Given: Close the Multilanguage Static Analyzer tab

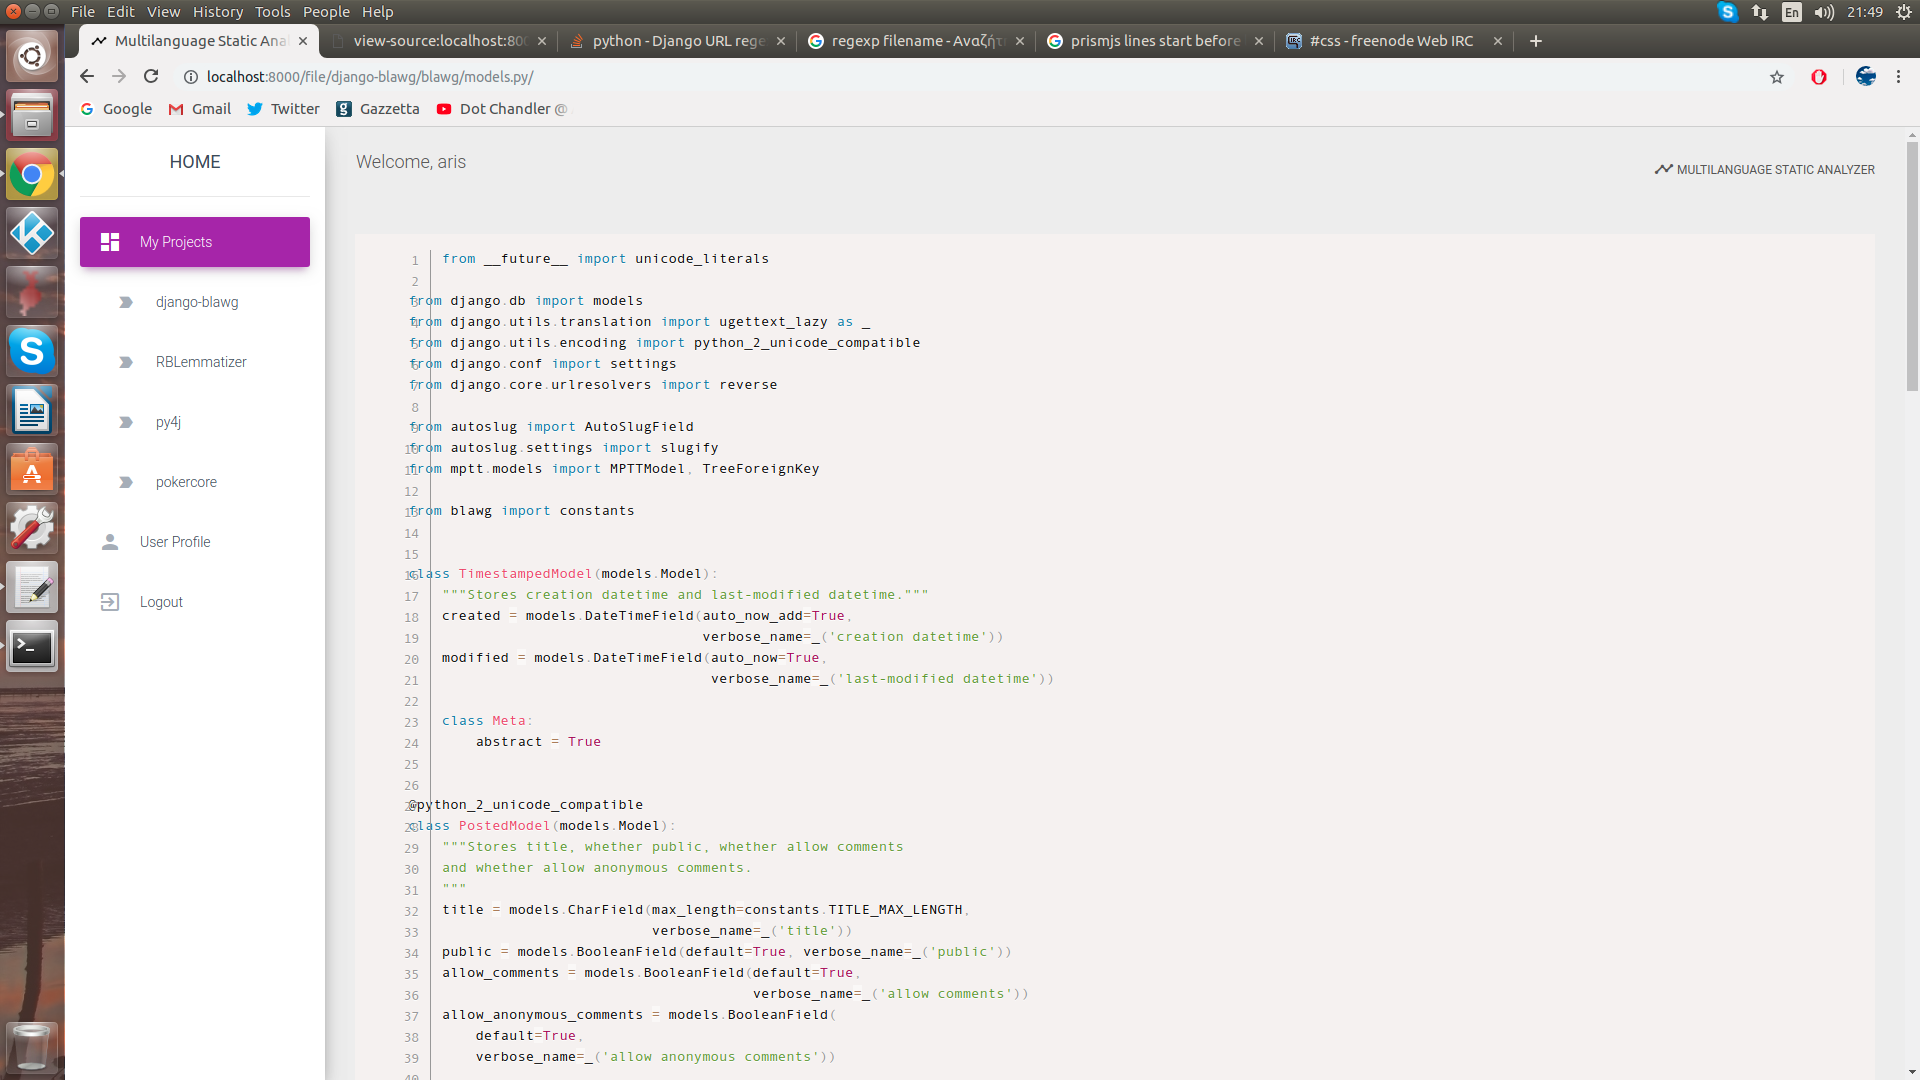Looking at the screenshot, I should [303, 41].
